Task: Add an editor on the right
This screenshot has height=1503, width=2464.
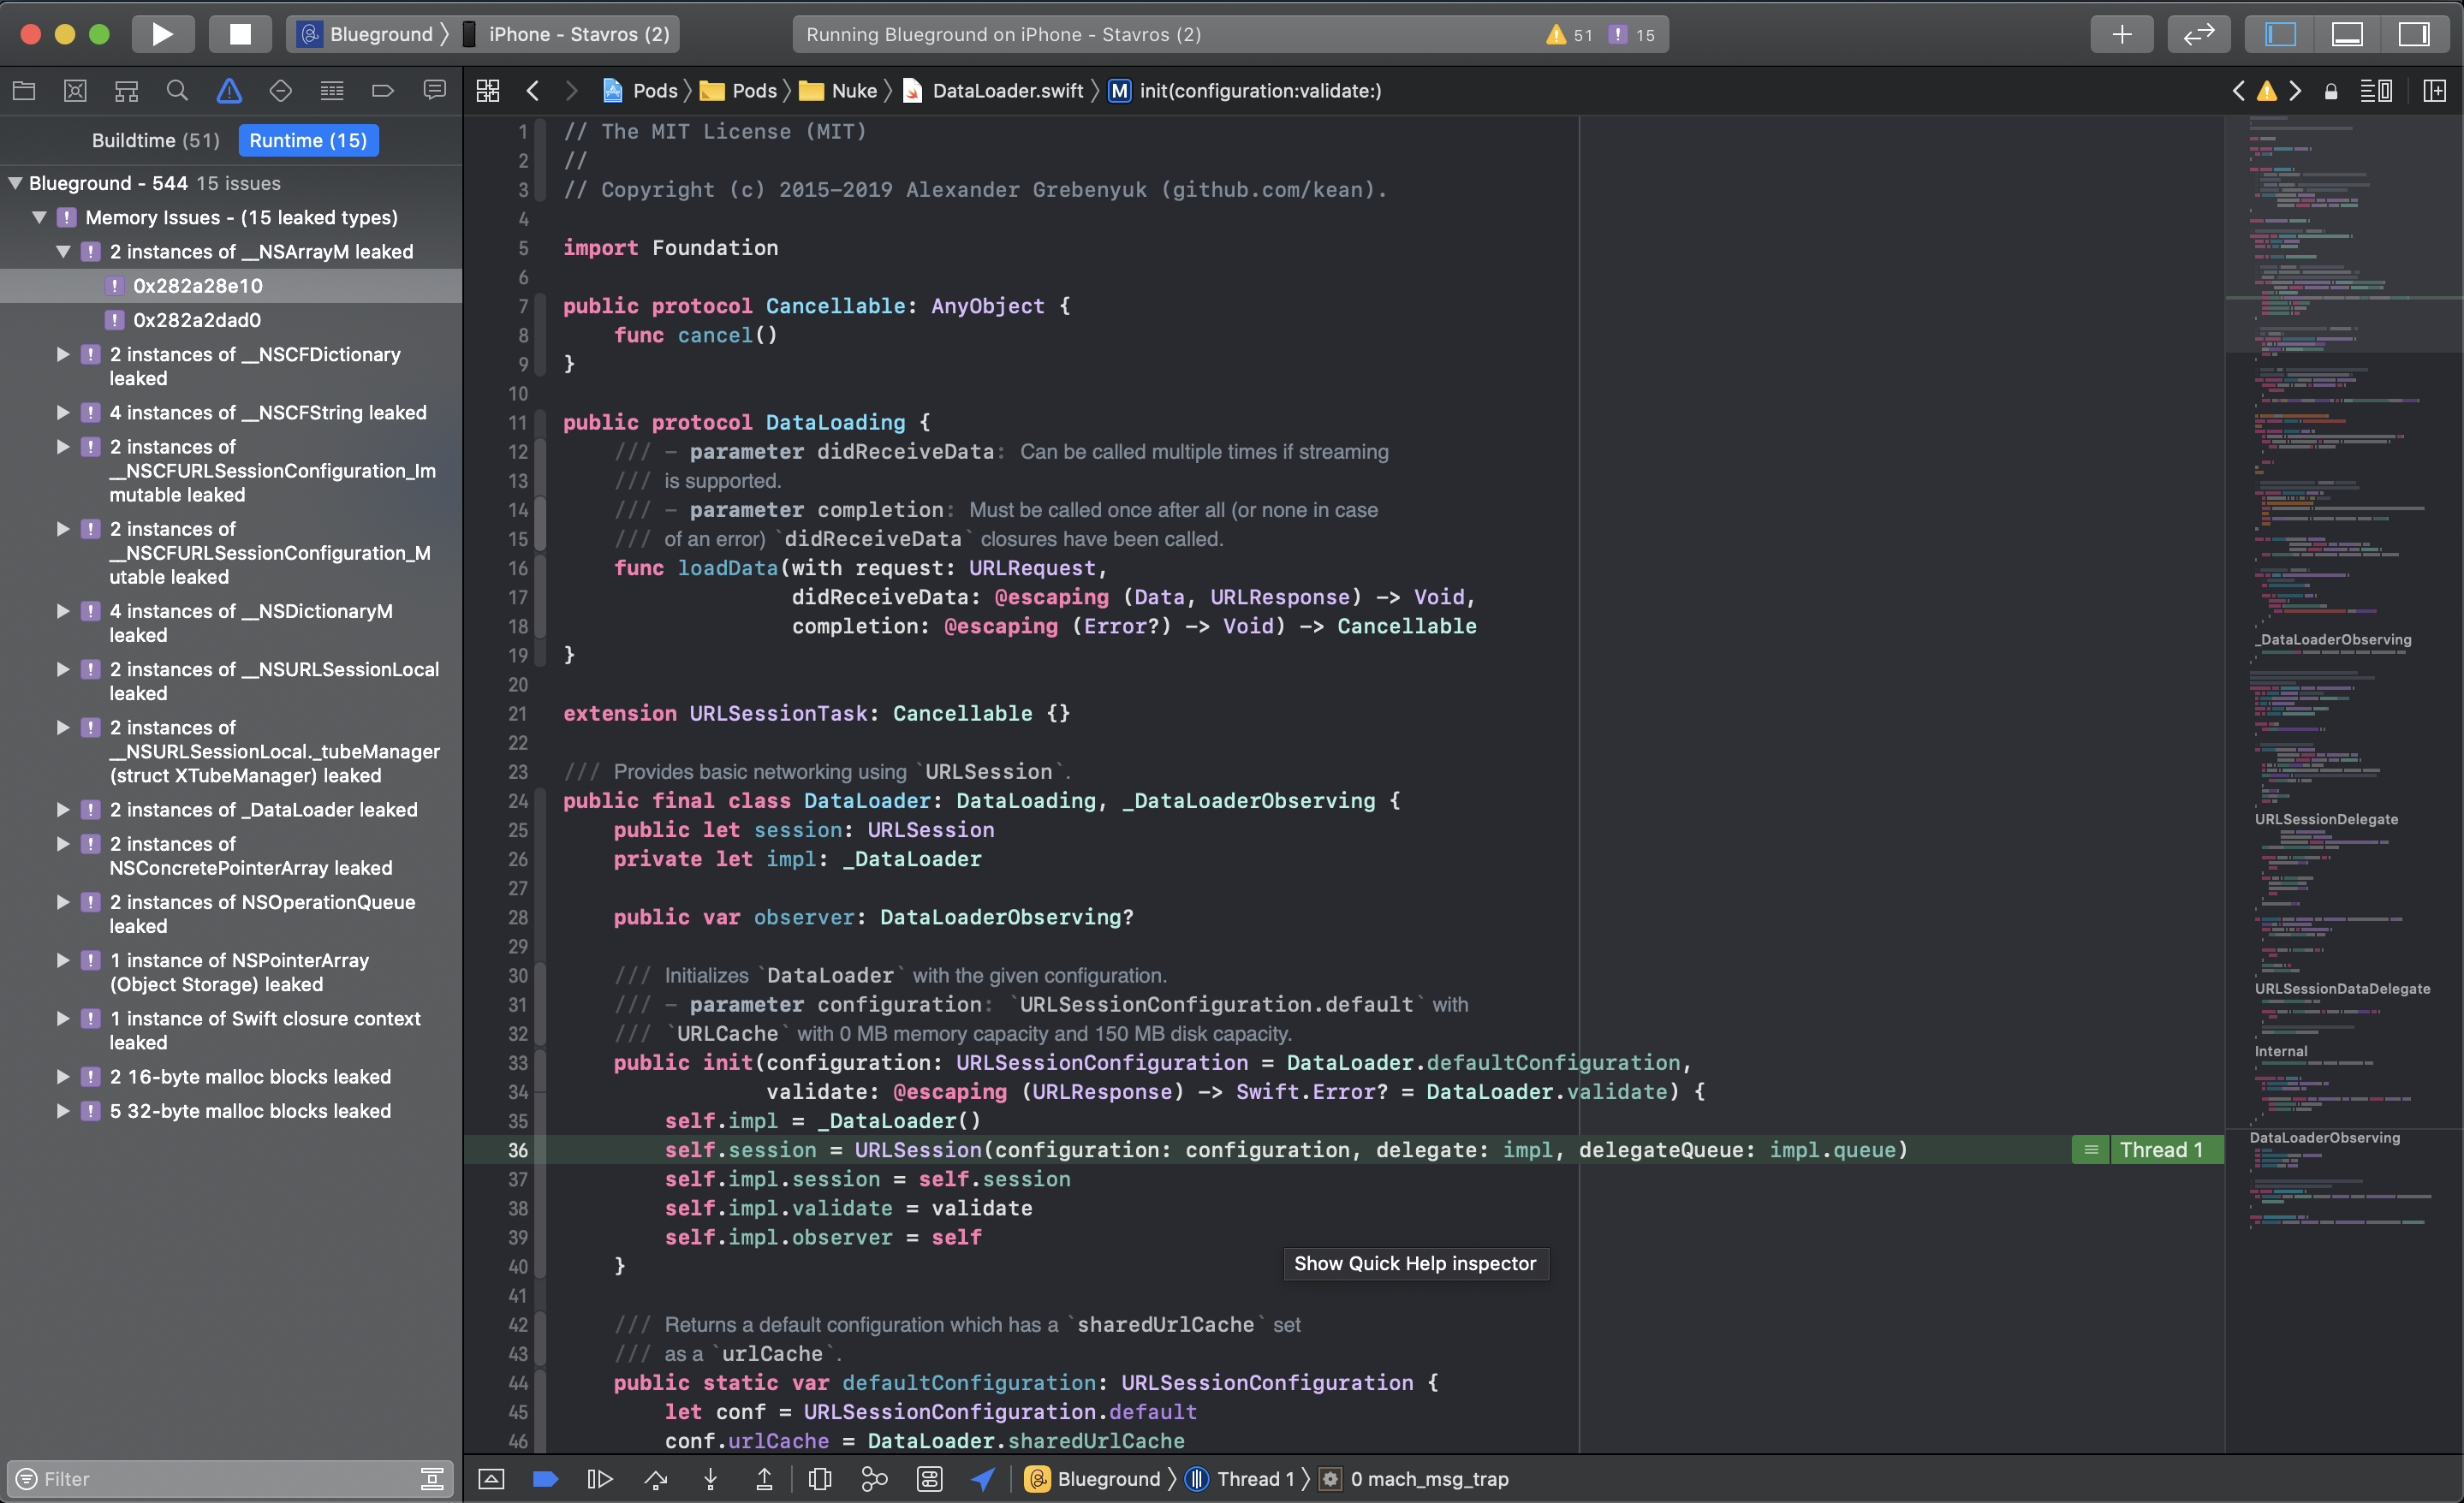Action: (2436, 91)
